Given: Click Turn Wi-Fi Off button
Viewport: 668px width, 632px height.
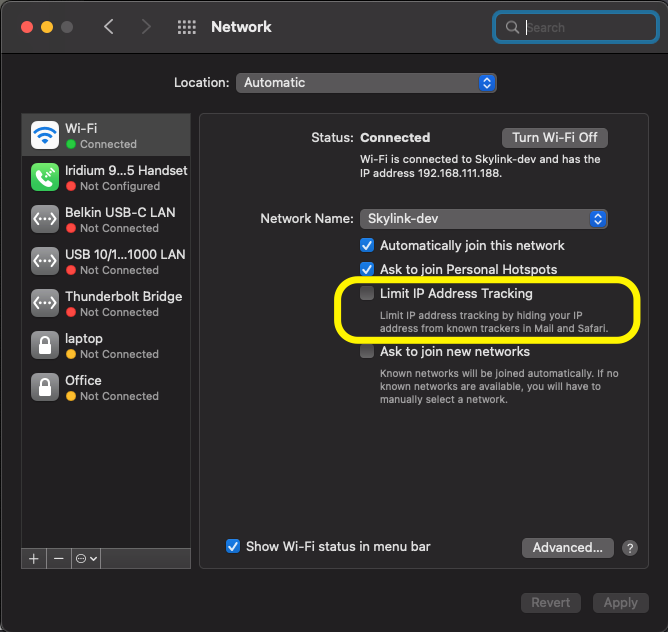Looking at the screenshot, I should coord(555,138).
